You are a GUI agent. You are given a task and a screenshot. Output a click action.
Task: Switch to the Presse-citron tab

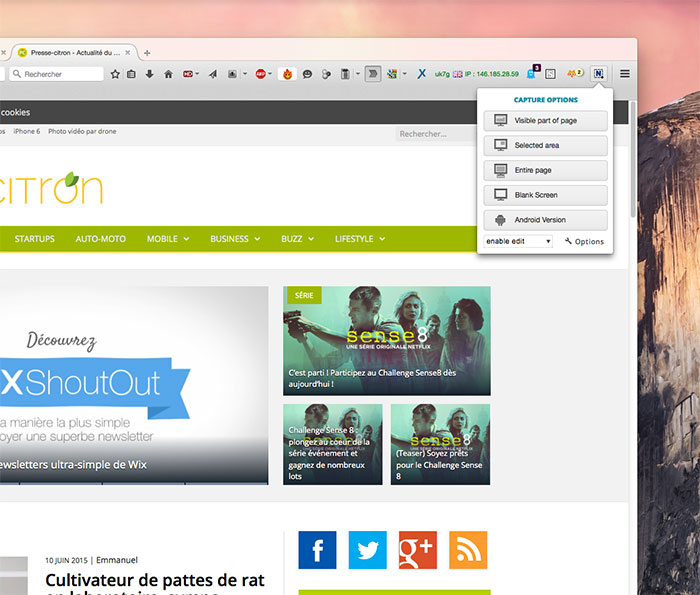tap(74, 53)
